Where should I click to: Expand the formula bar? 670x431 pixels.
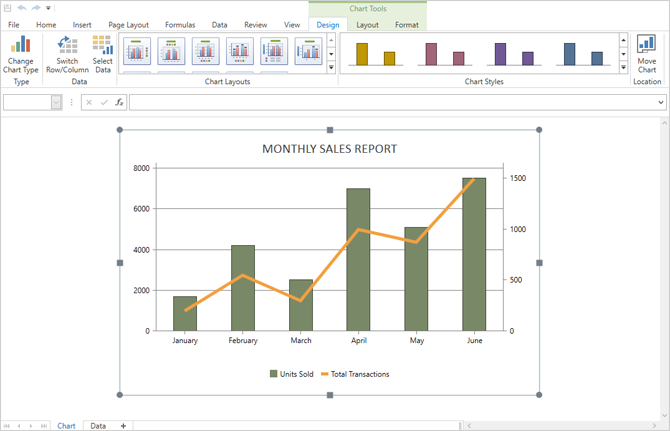tap(660, 102)
